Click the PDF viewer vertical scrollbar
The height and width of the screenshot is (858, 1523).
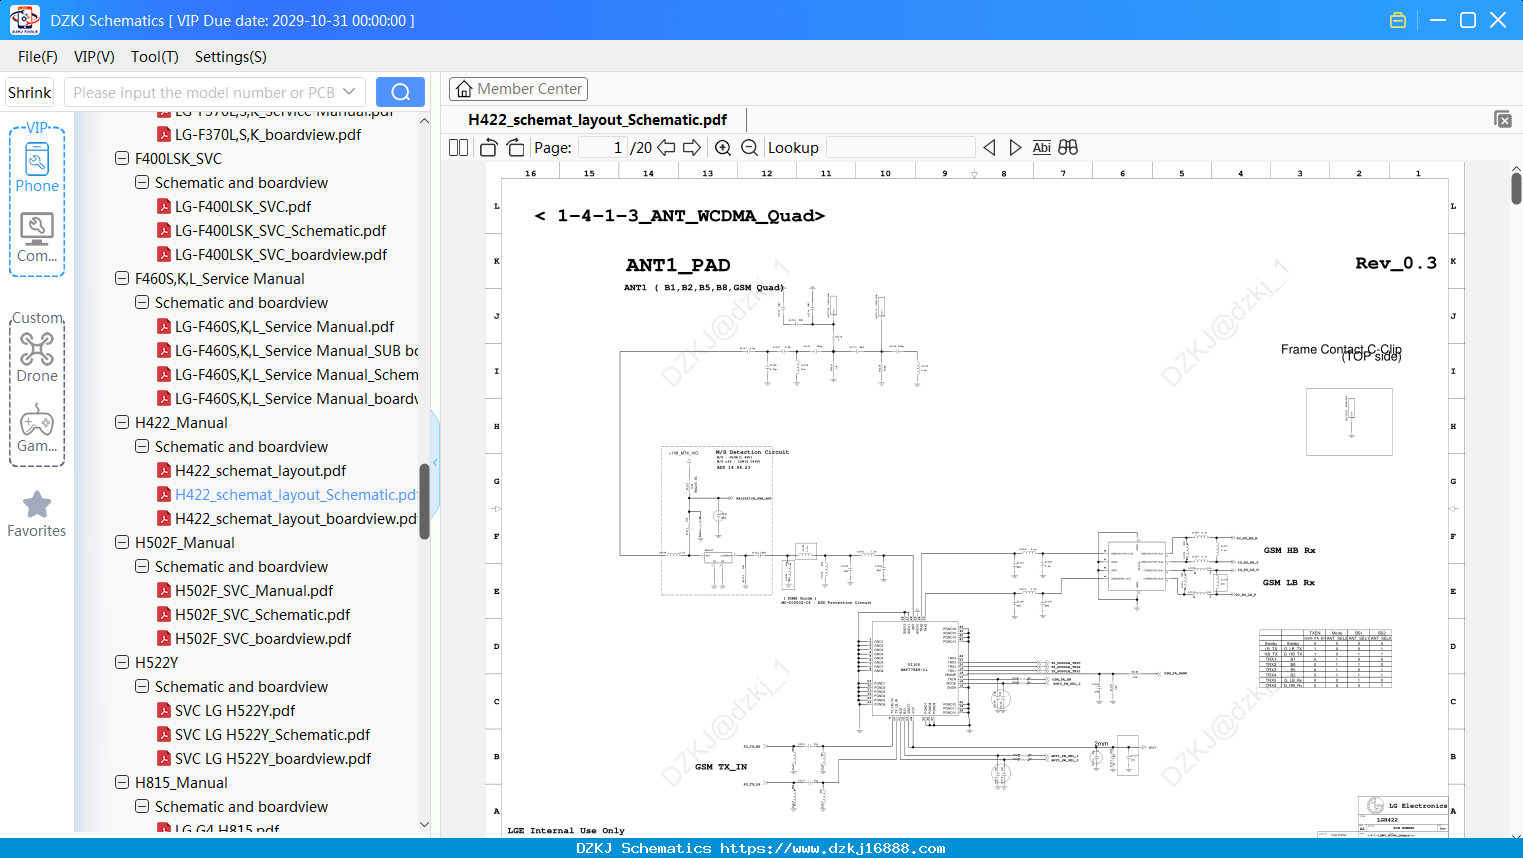click(x=1516, y=188)
